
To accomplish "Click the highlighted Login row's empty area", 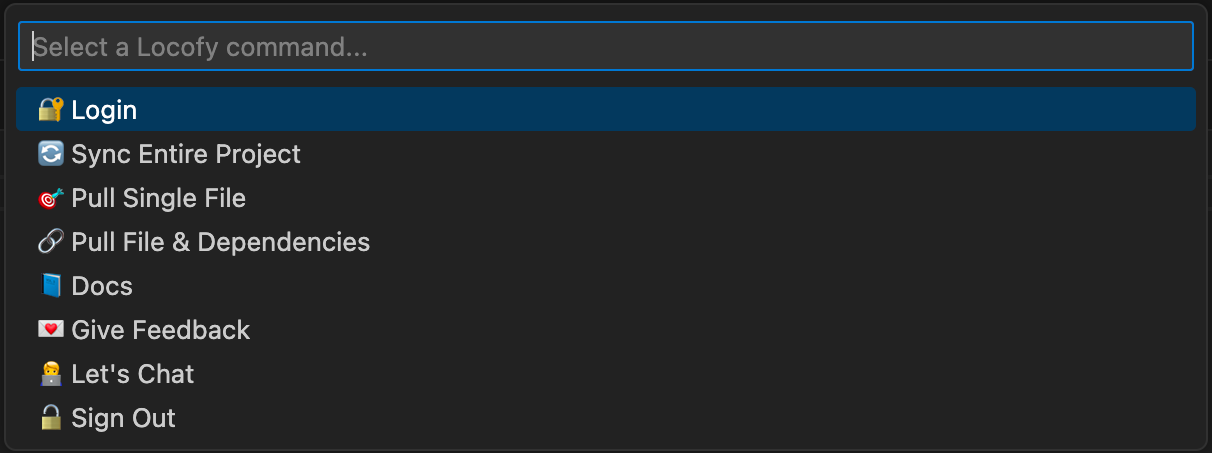I will point(666,110).
